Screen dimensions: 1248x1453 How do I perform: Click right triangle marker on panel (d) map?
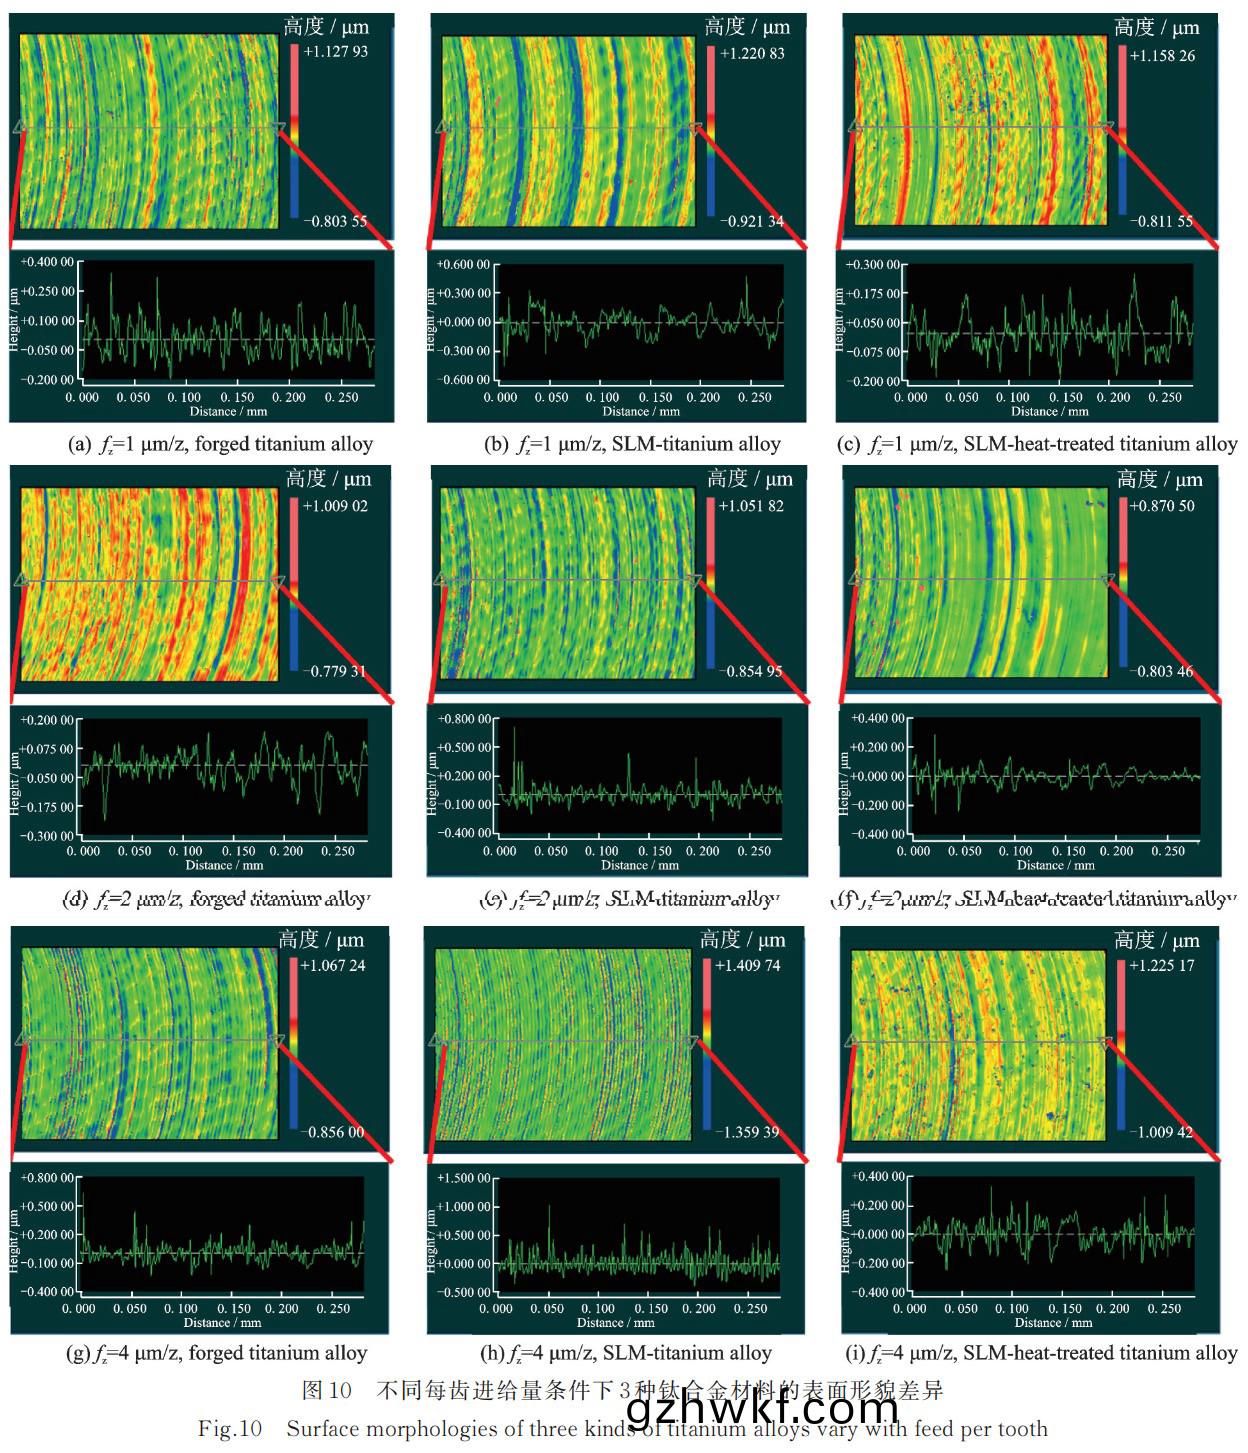[277, 581]
